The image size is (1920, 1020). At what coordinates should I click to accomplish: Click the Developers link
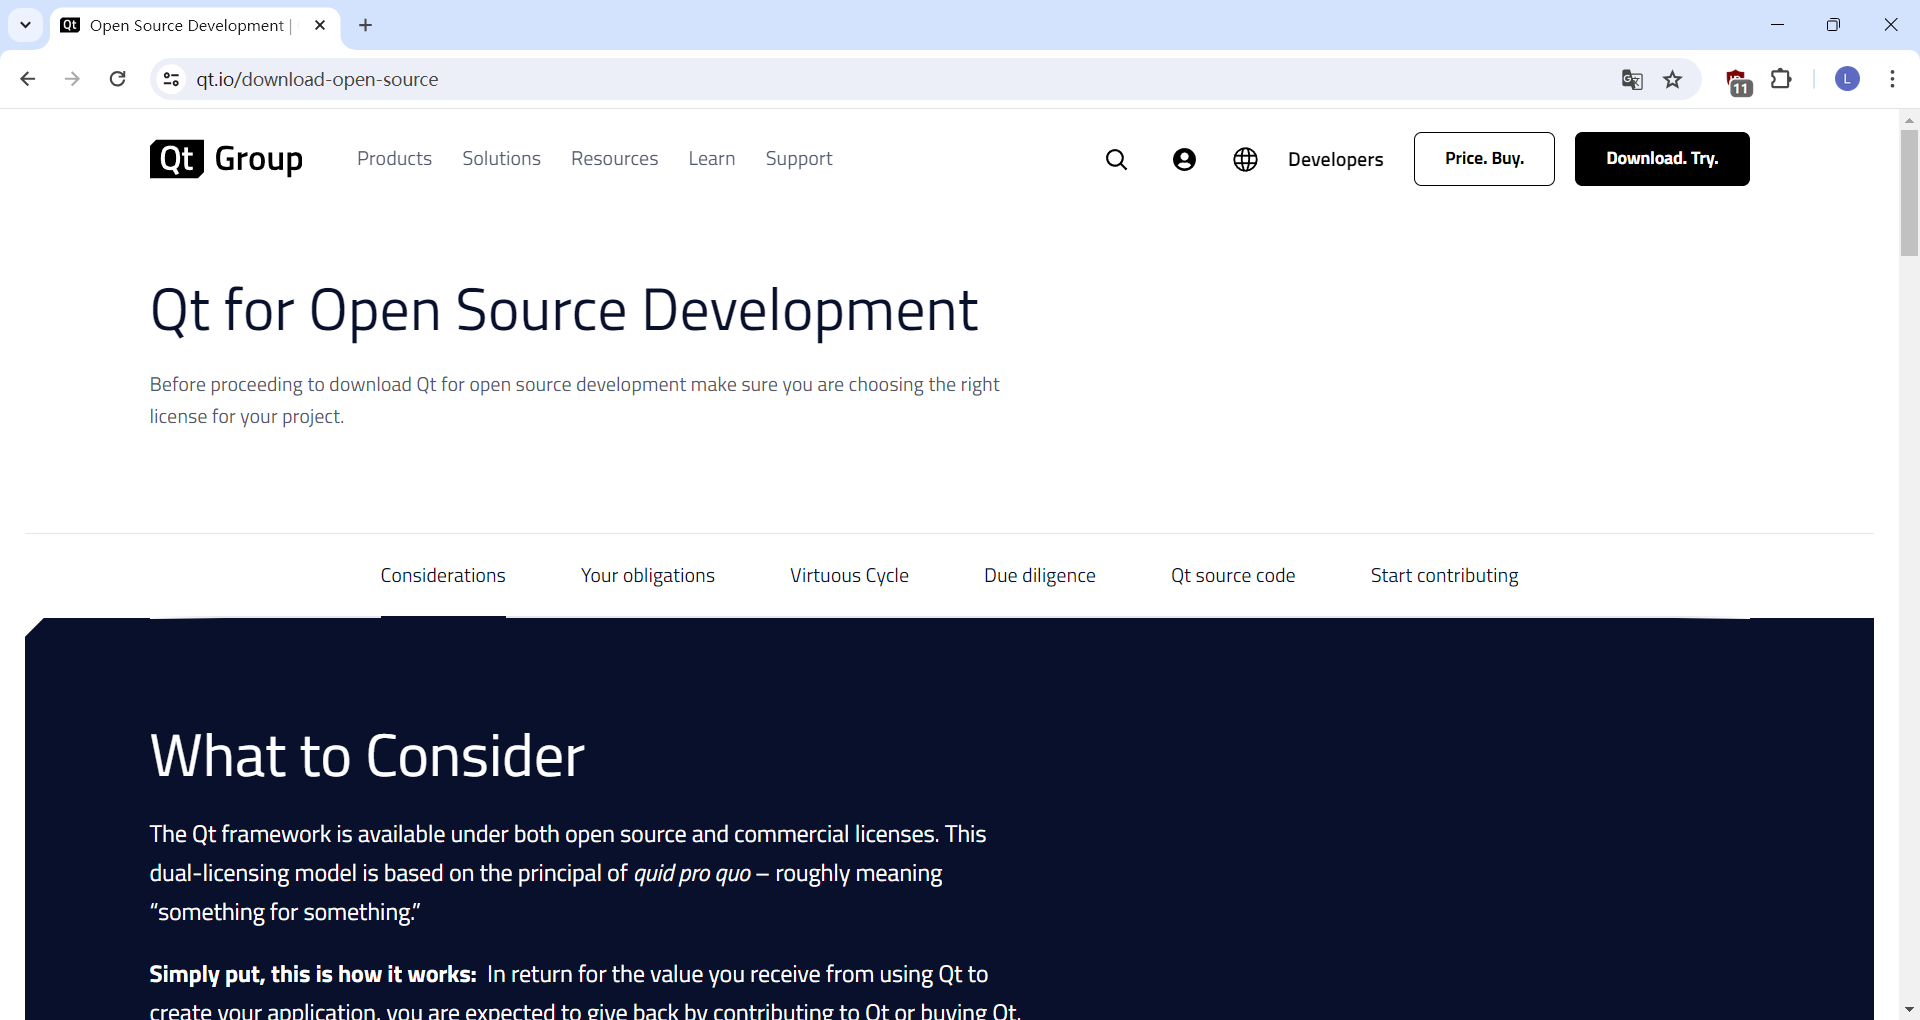(x=1335, y=160)
